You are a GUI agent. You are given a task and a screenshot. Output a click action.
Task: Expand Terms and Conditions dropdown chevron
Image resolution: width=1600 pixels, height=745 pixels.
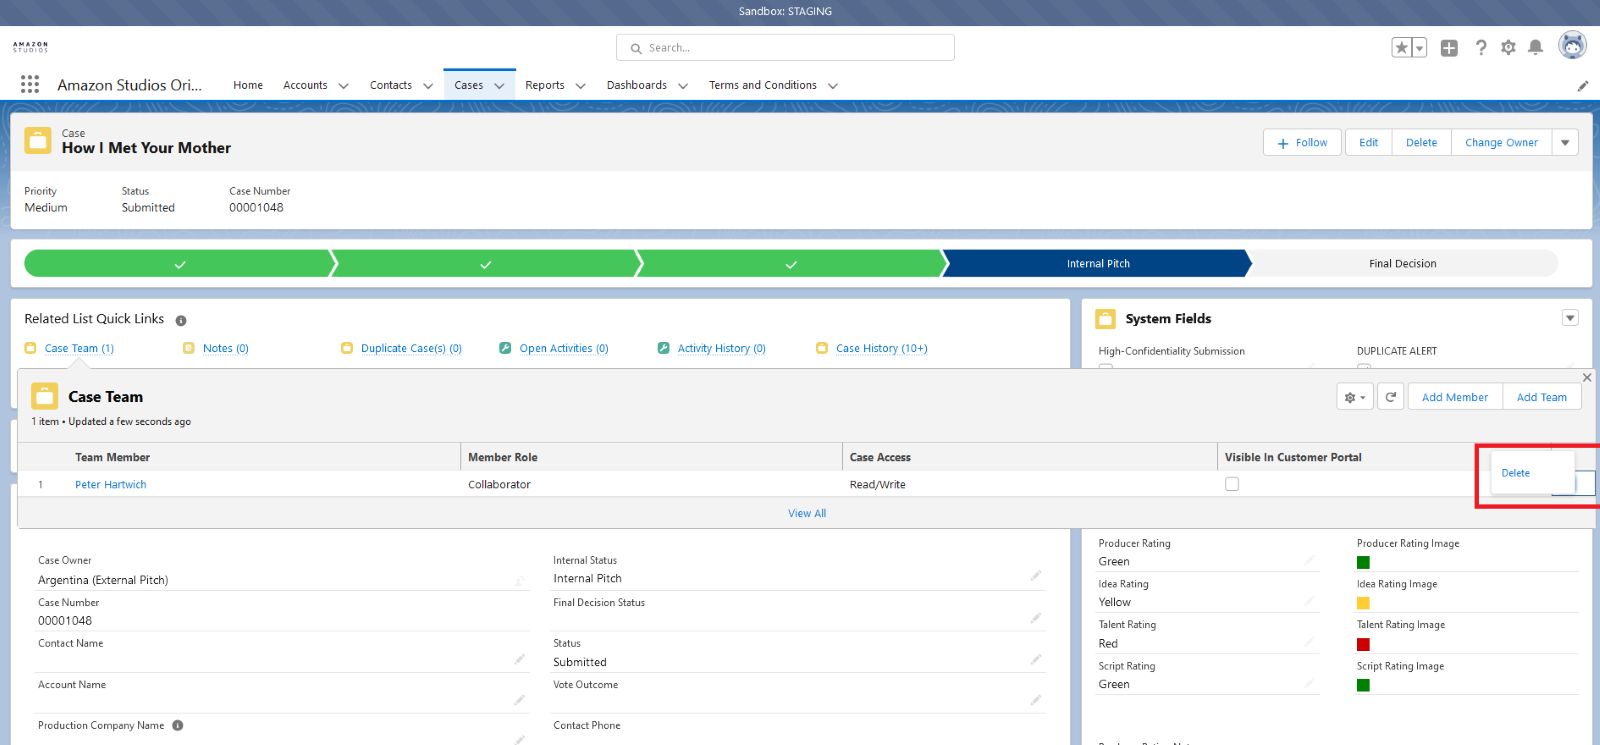[833, 86]
